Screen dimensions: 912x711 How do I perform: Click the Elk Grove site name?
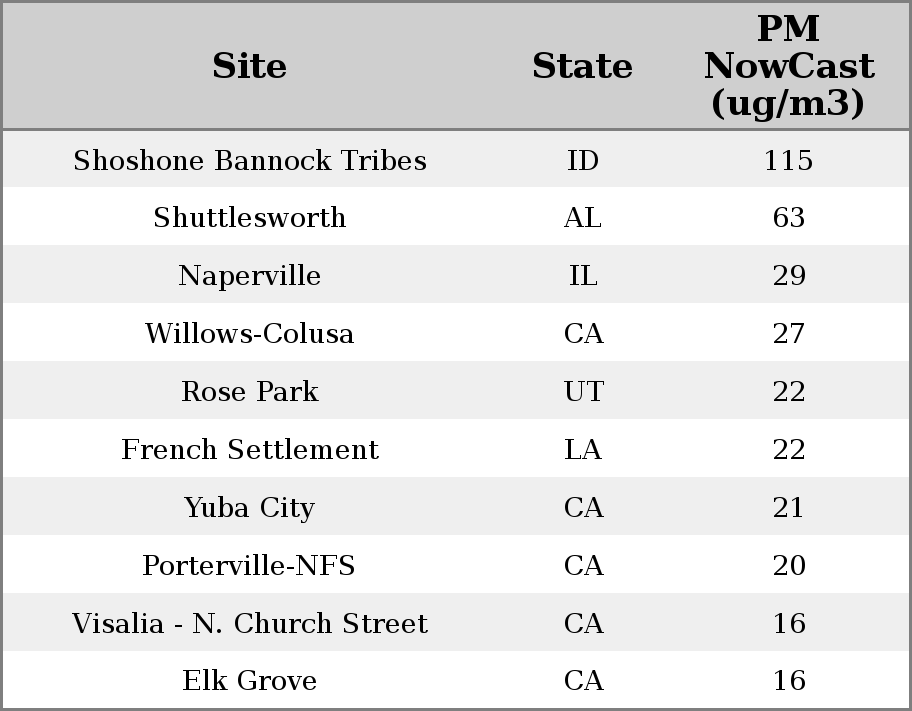pyautogui.click(x=249, y=681)
